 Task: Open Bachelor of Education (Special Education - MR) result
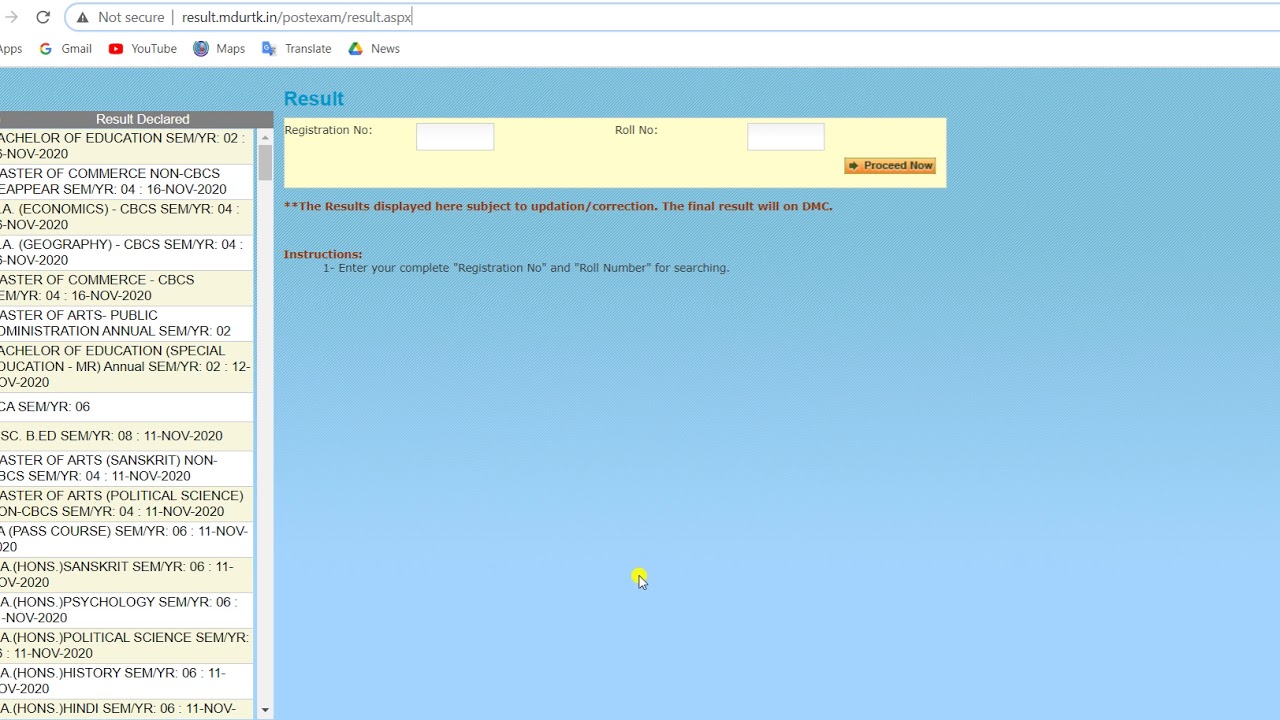click(x=126, y=367)
